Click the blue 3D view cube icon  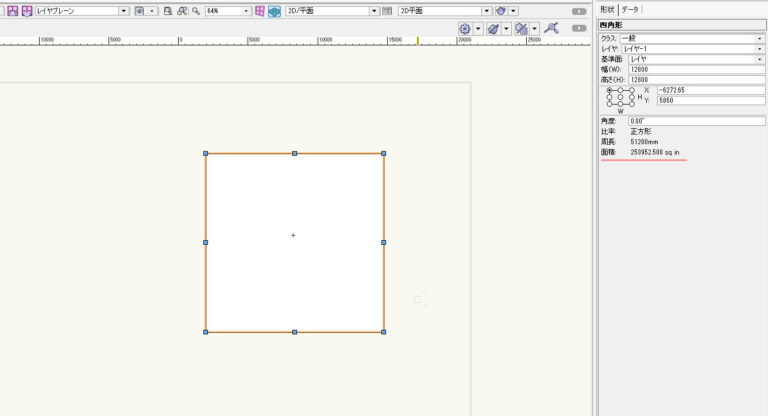point(273,10)
